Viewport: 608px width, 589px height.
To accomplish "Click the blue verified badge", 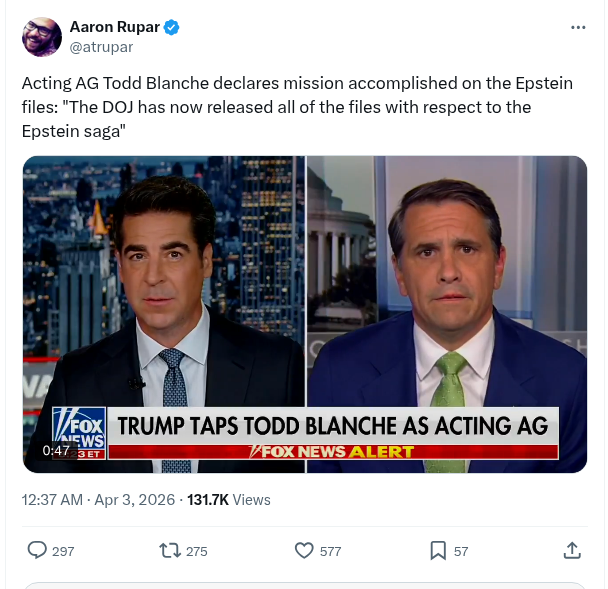I will 172,27.
